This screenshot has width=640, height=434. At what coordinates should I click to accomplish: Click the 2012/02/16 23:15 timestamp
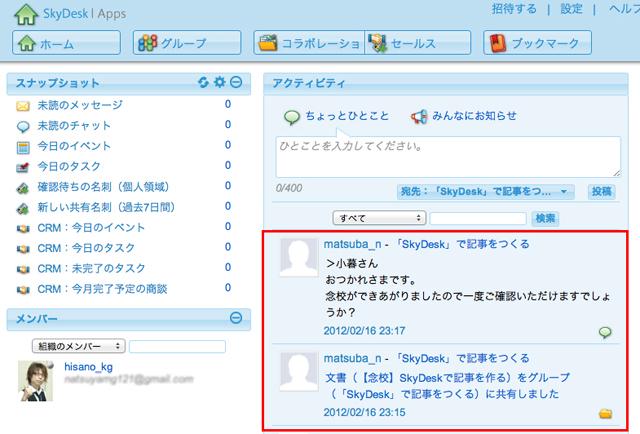(x=364, y=412)
